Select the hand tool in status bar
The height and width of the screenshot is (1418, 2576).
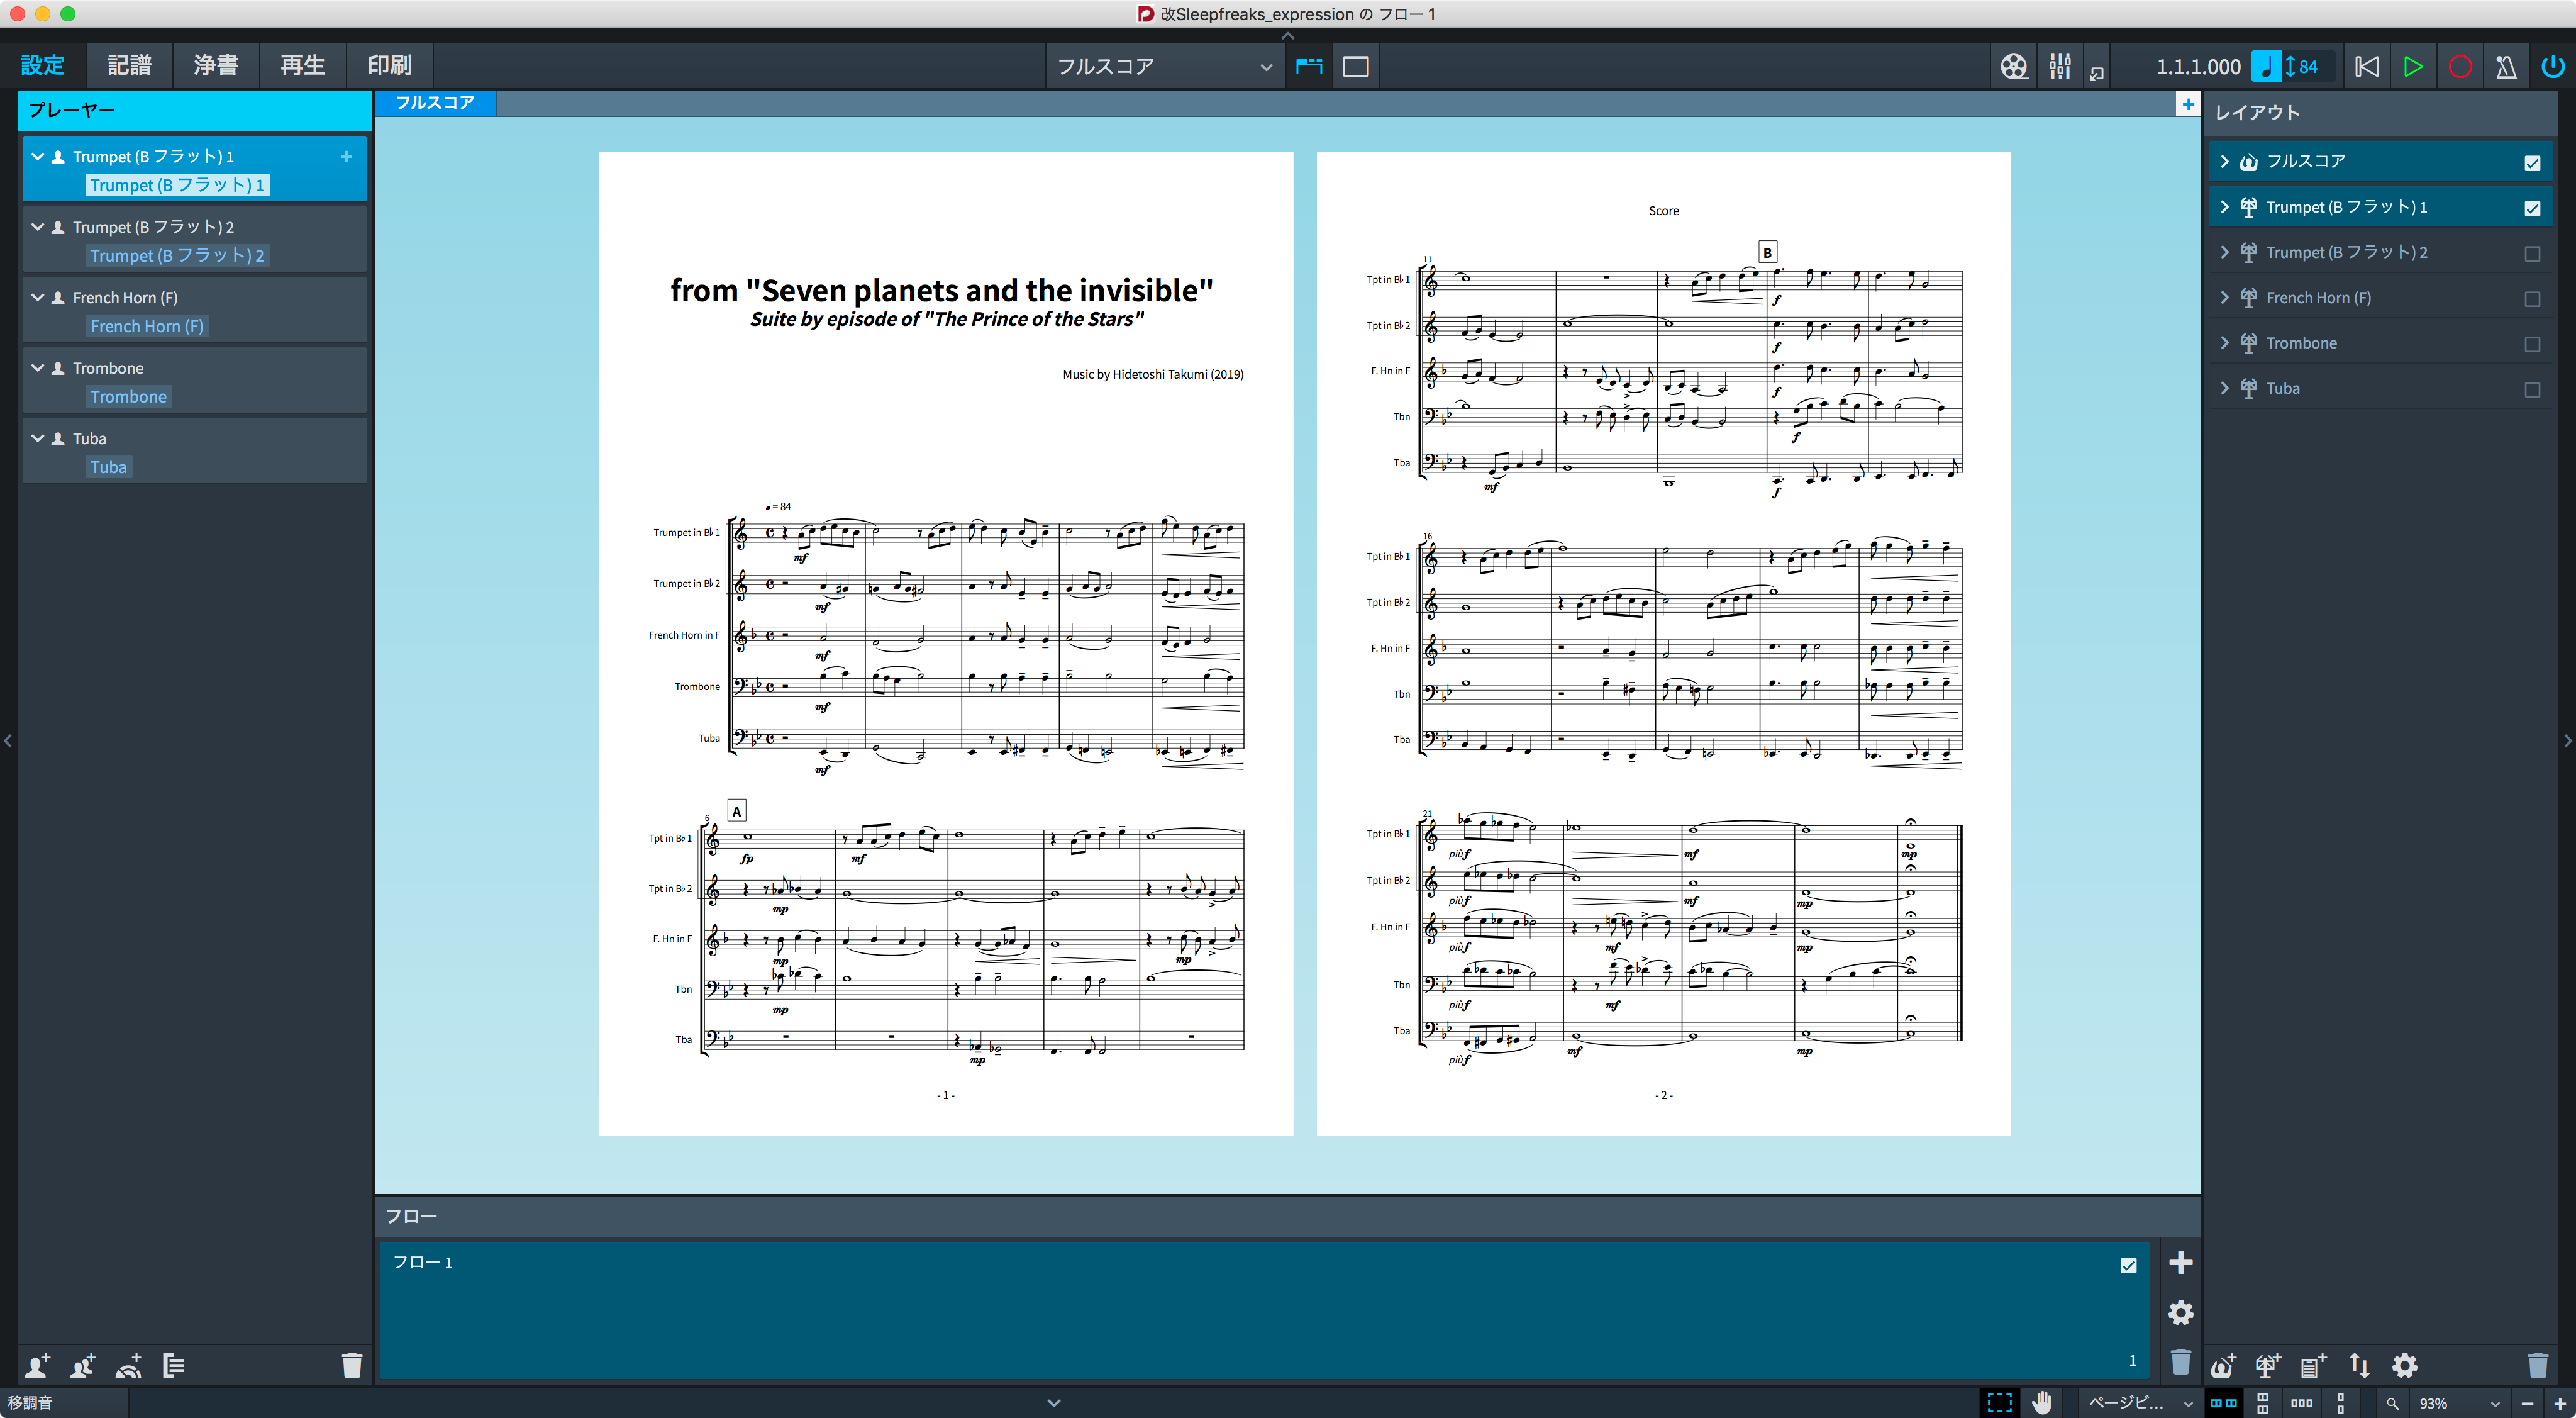(2042, 1403)
